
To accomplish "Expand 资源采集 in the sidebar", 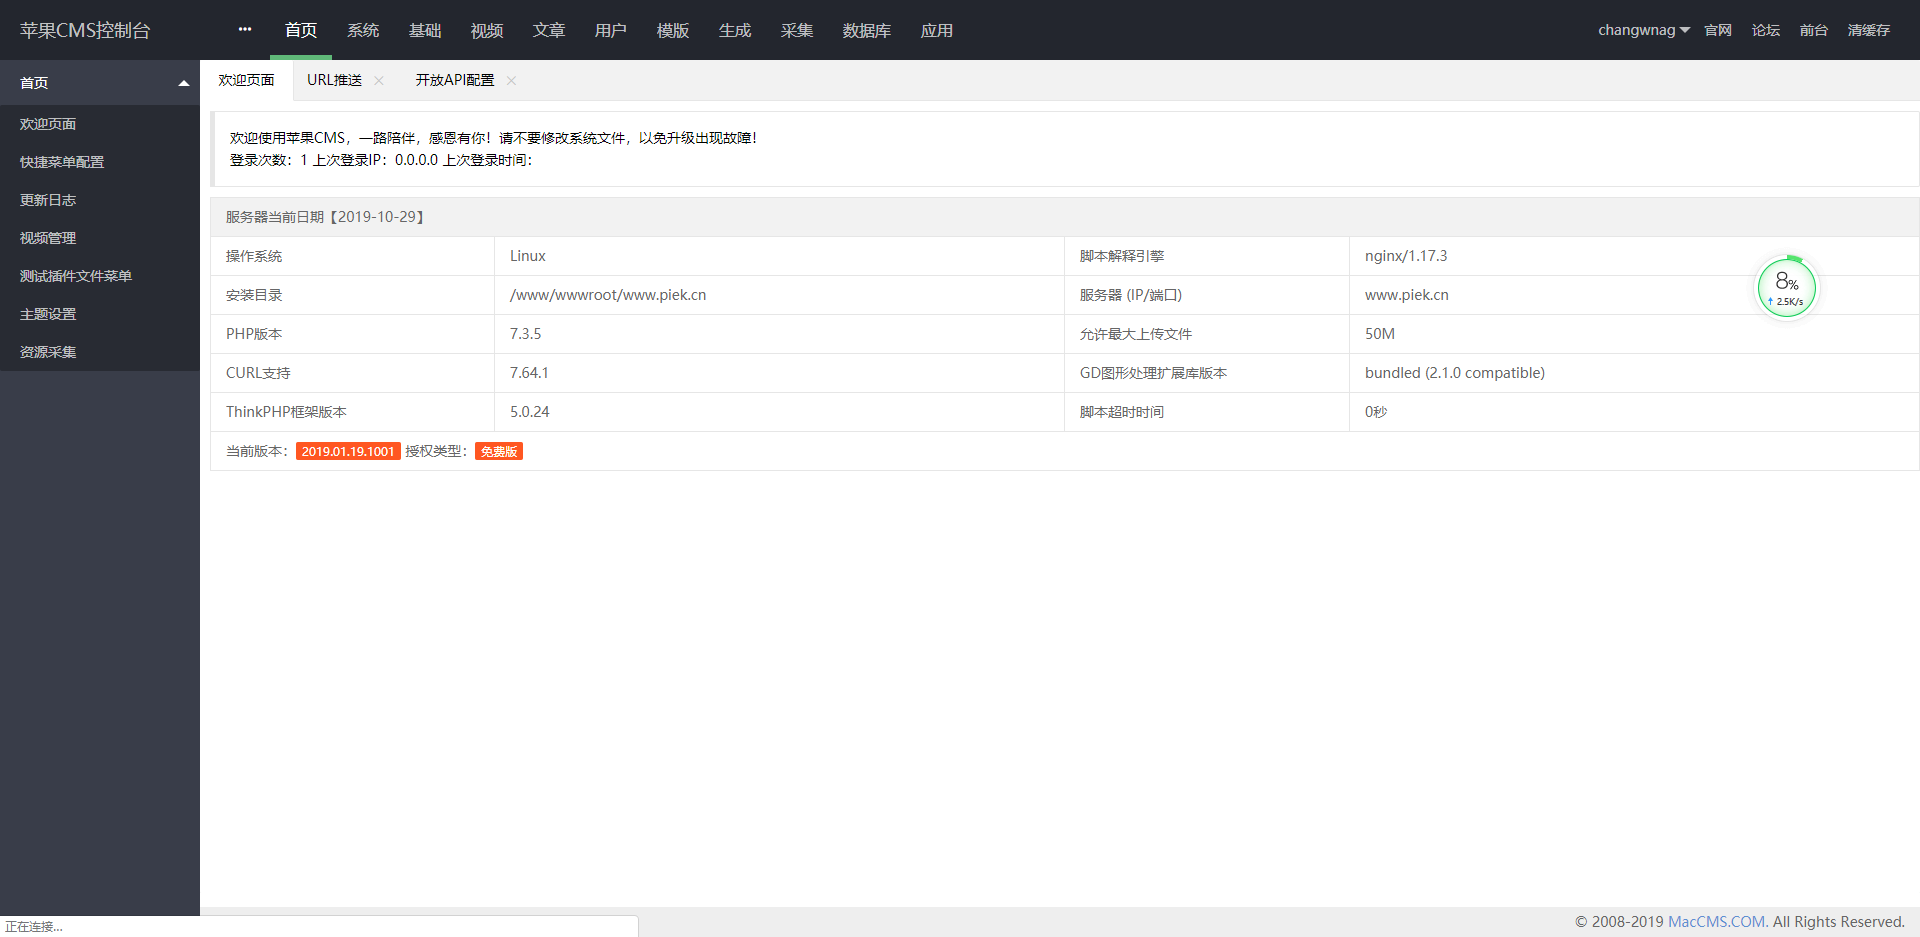I will pos(47,351).
